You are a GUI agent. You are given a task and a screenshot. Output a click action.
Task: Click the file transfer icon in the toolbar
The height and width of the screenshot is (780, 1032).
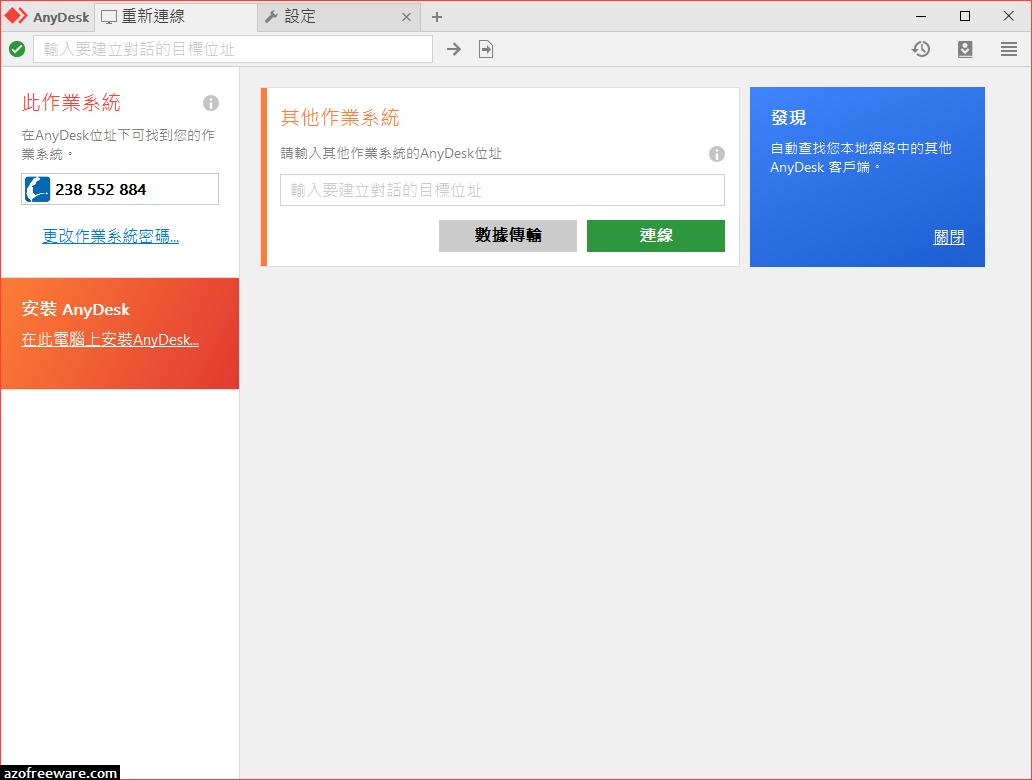pos(486,49)
